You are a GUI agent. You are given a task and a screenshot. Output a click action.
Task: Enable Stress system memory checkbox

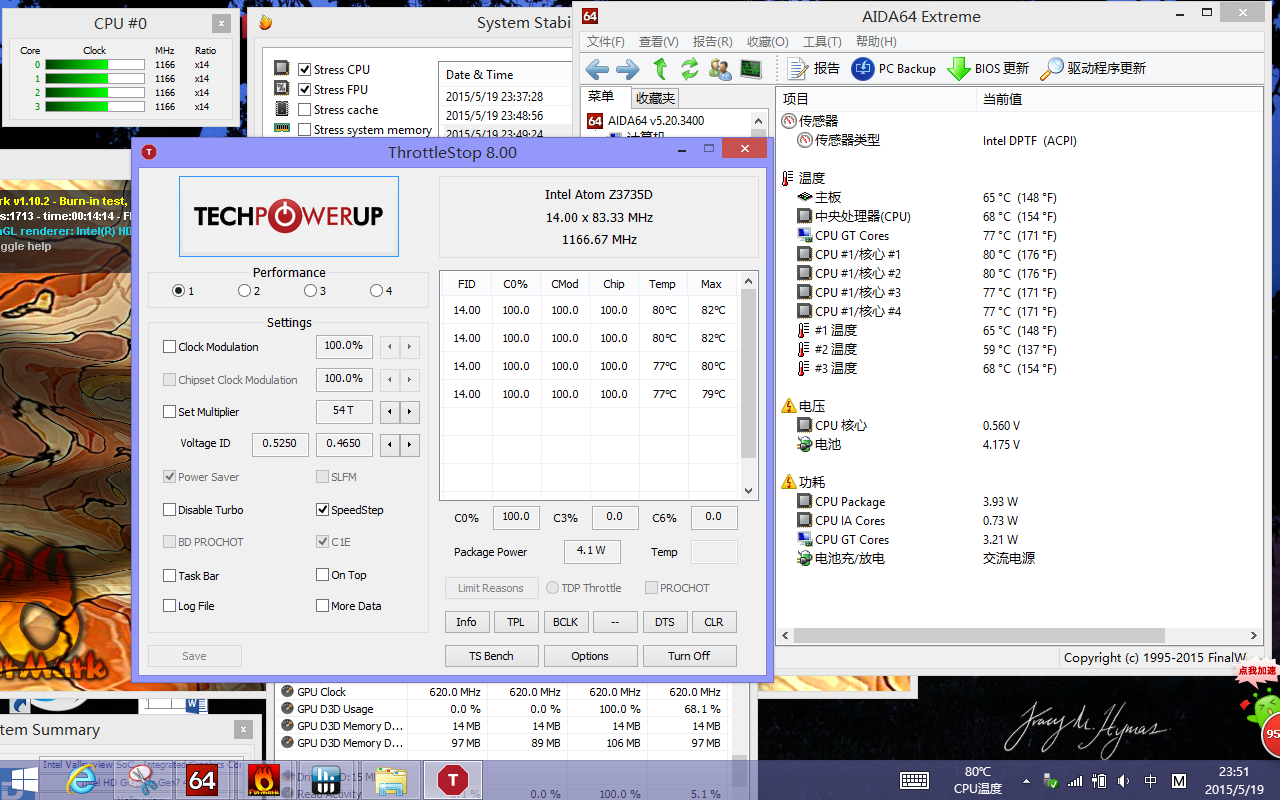click(x=305, y=130)
